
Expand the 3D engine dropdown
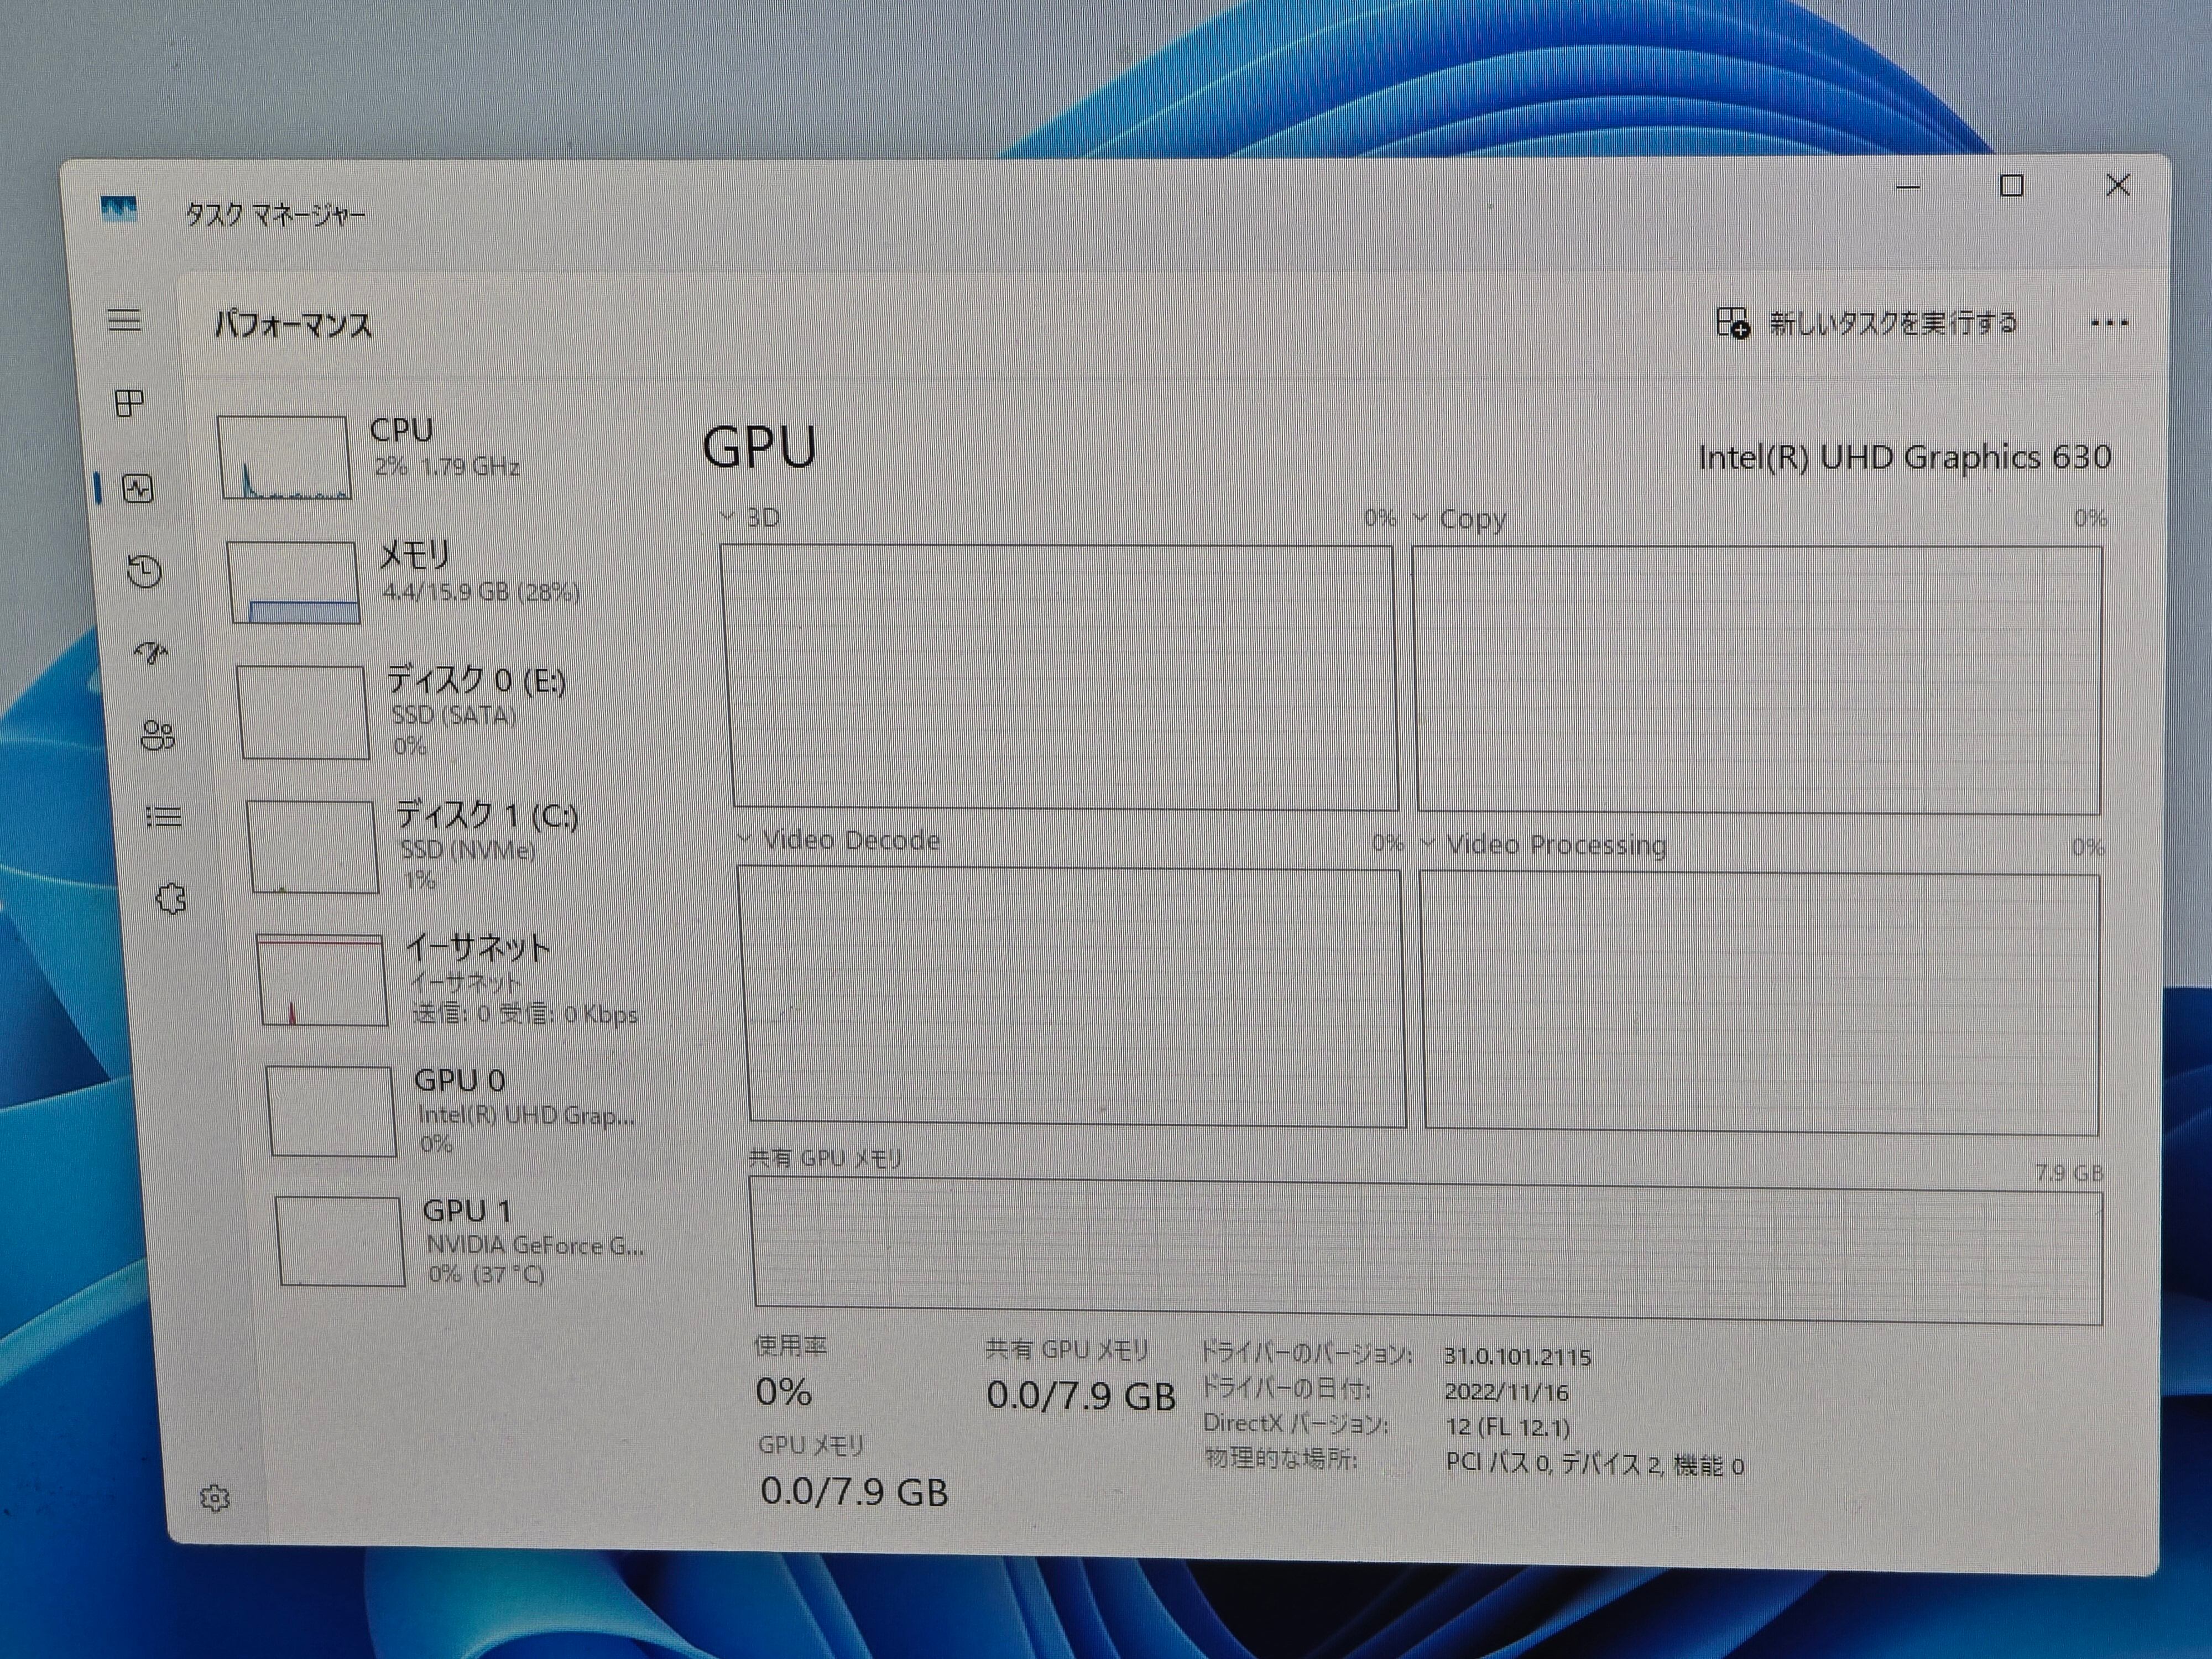point(752,517)
